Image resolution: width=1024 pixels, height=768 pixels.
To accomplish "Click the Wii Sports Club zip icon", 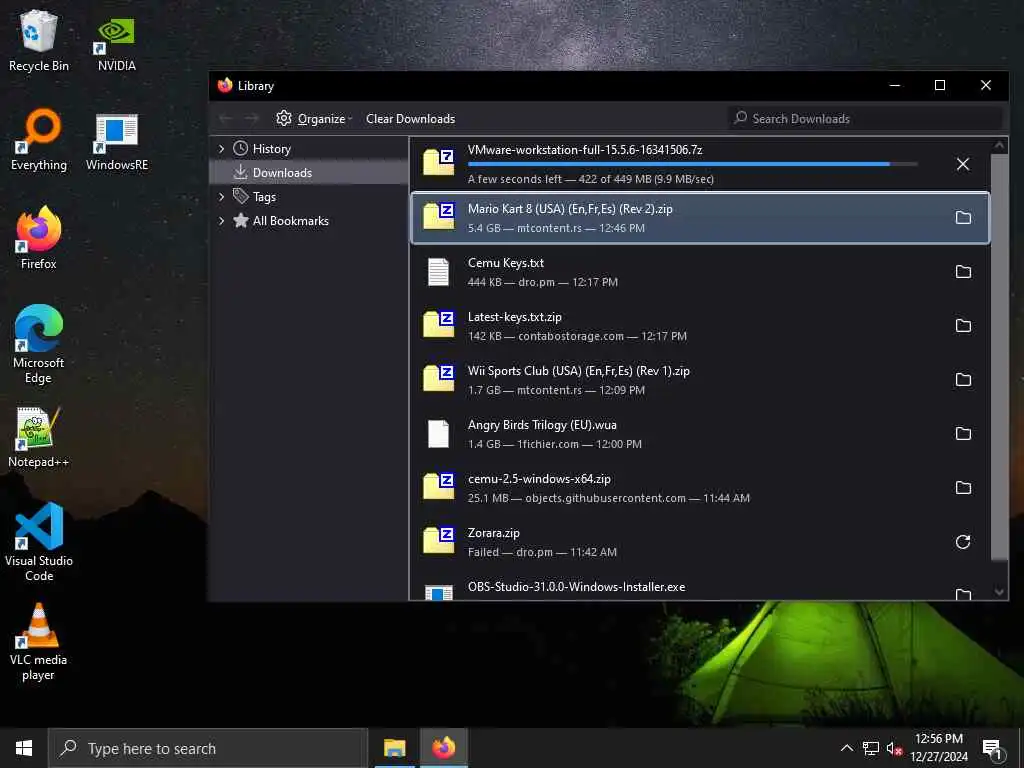I will (438, 379).
